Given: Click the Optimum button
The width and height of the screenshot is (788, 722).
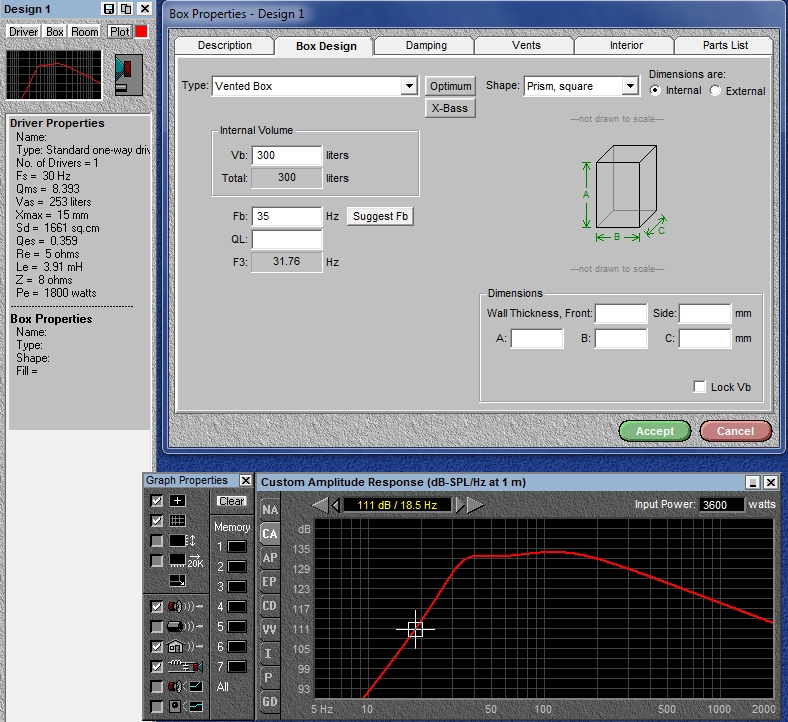Looking at the screenshot, I should click(450, 86).
